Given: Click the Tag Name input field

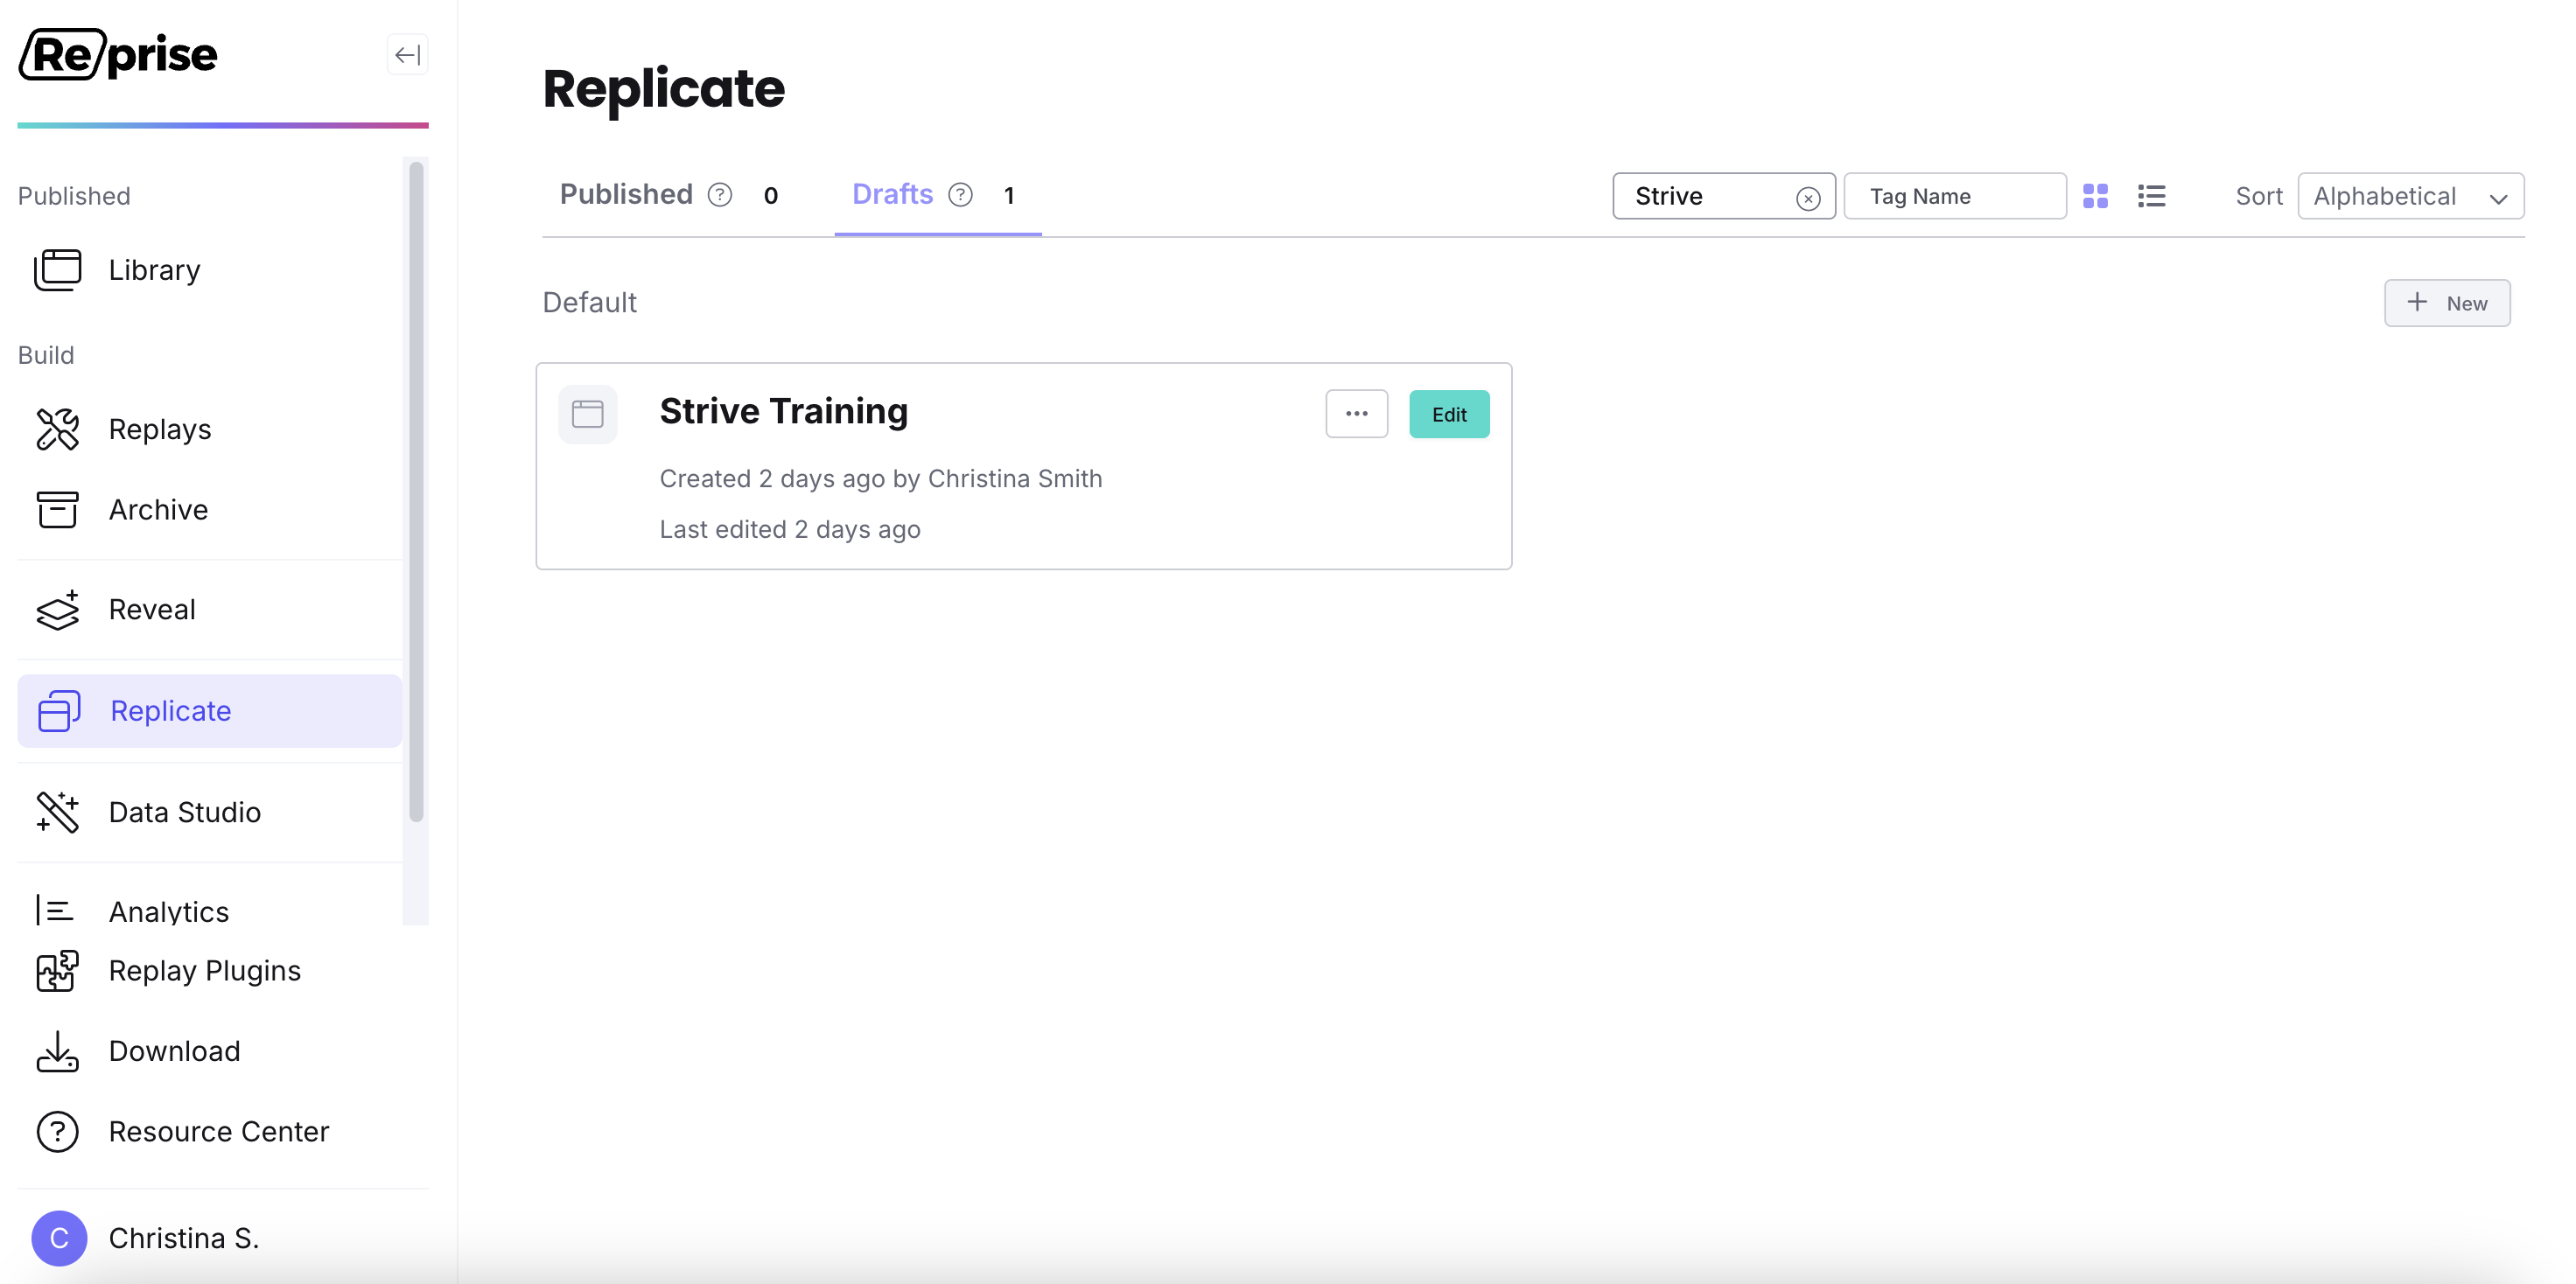Looking at the screenshot, I should tap(1955, 196).
